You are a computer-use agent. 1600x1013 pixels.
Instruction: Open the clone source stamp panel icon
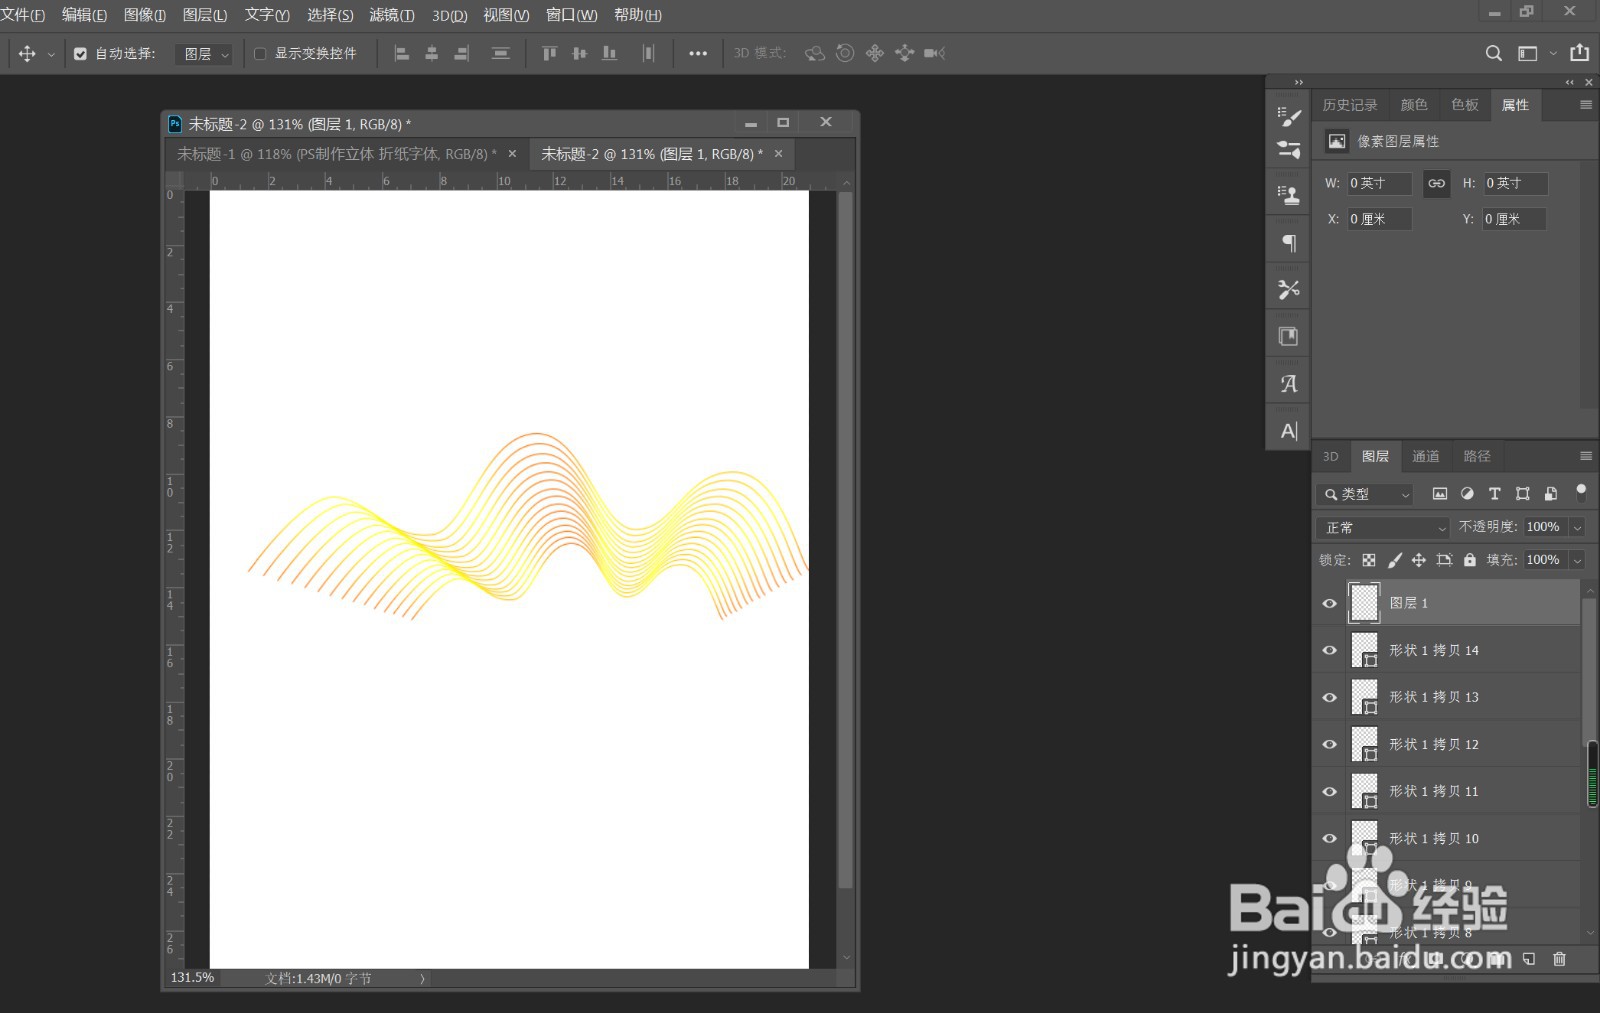[1289, 195]
